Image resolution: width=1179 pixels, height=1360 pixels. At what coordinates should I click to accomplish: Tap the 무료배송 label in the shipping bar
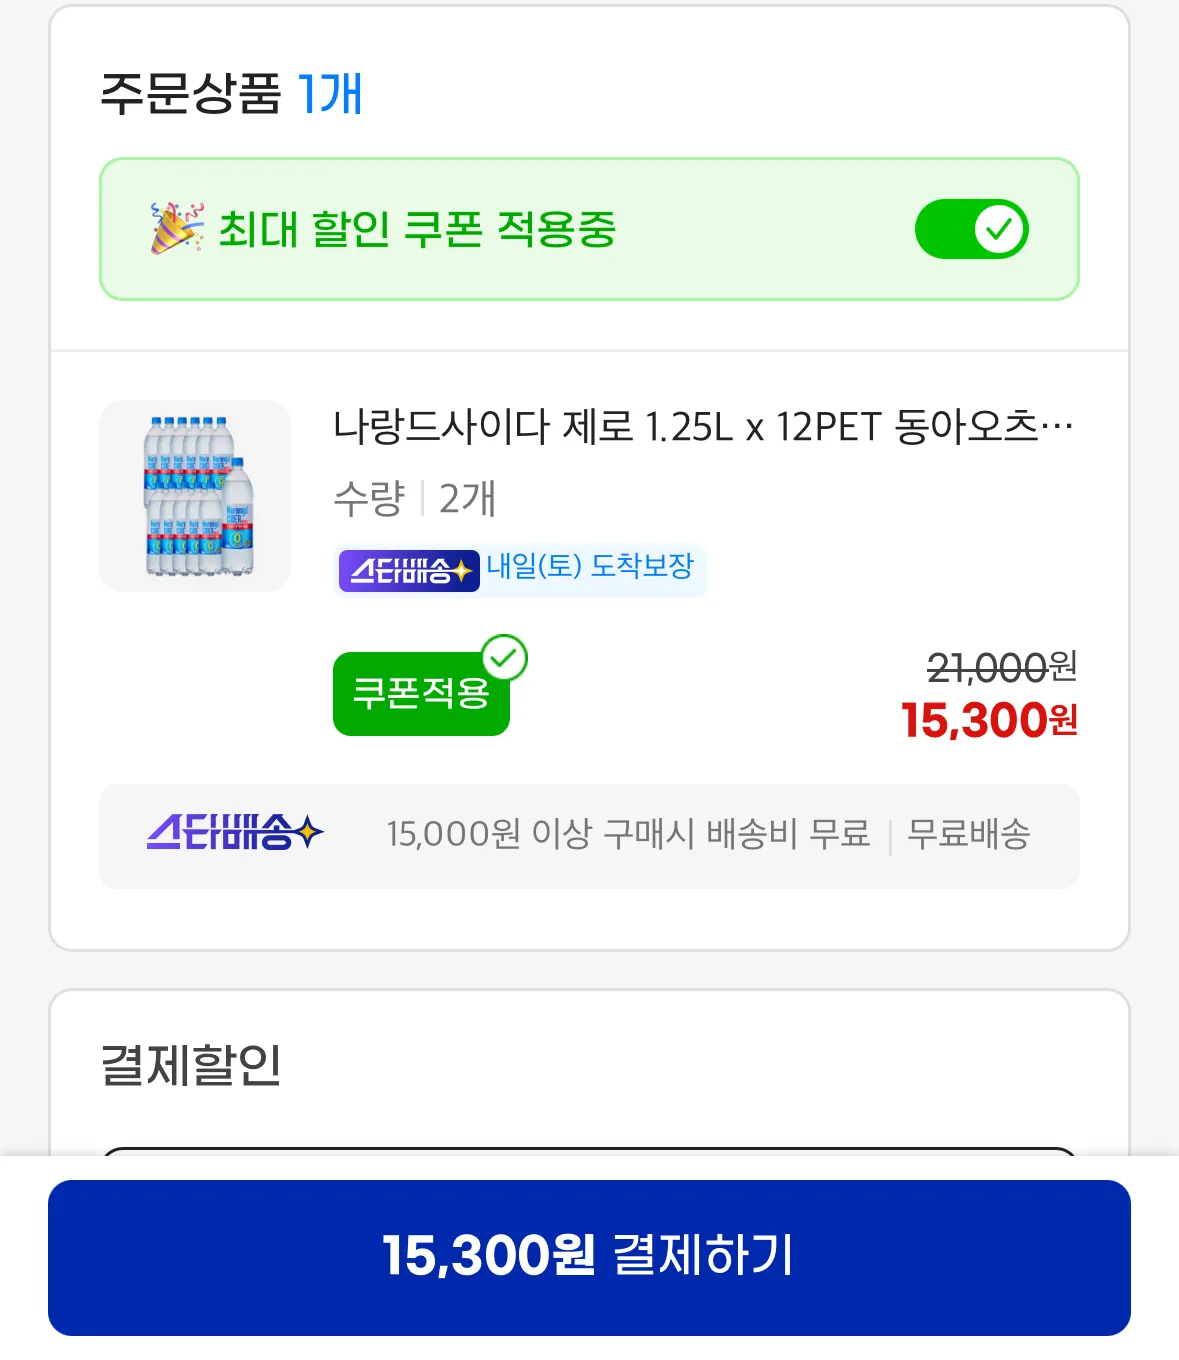coord(968,834)
